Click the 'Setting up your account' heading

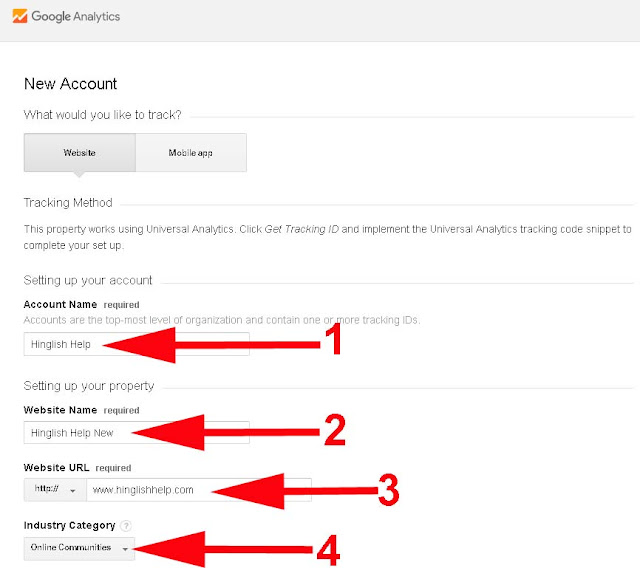(88, 280)
